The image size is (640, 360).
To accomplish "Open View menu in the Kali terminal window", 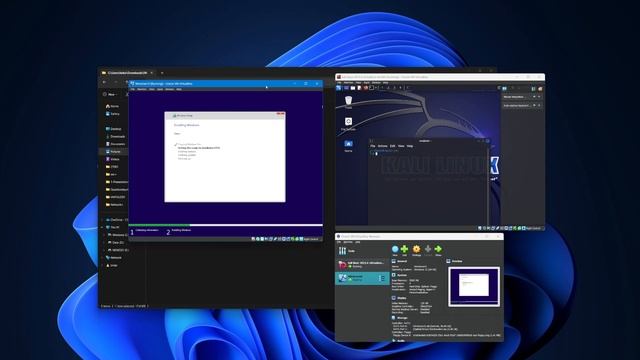I will coord(401,146).
